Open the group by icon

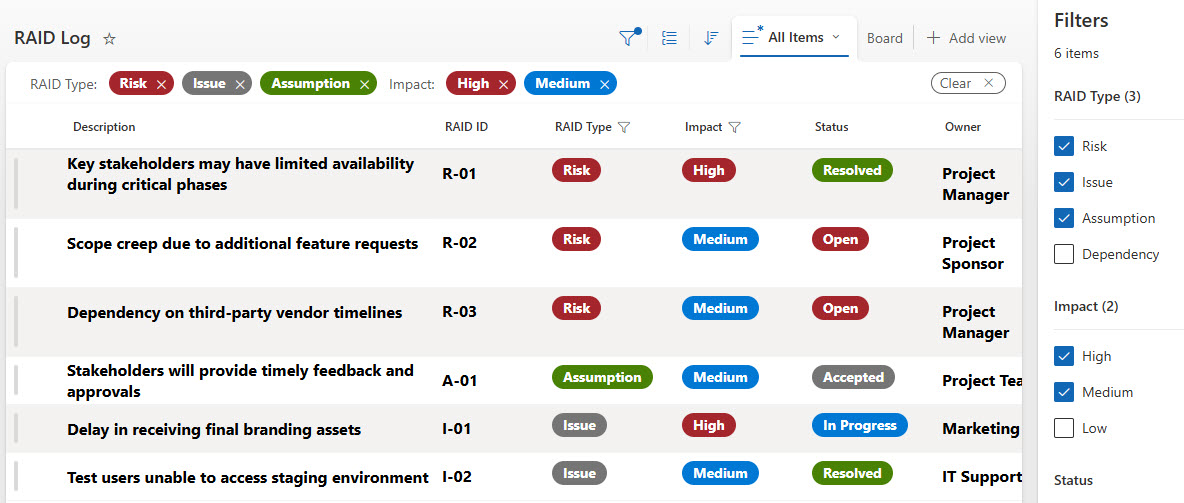pos(670,38)
